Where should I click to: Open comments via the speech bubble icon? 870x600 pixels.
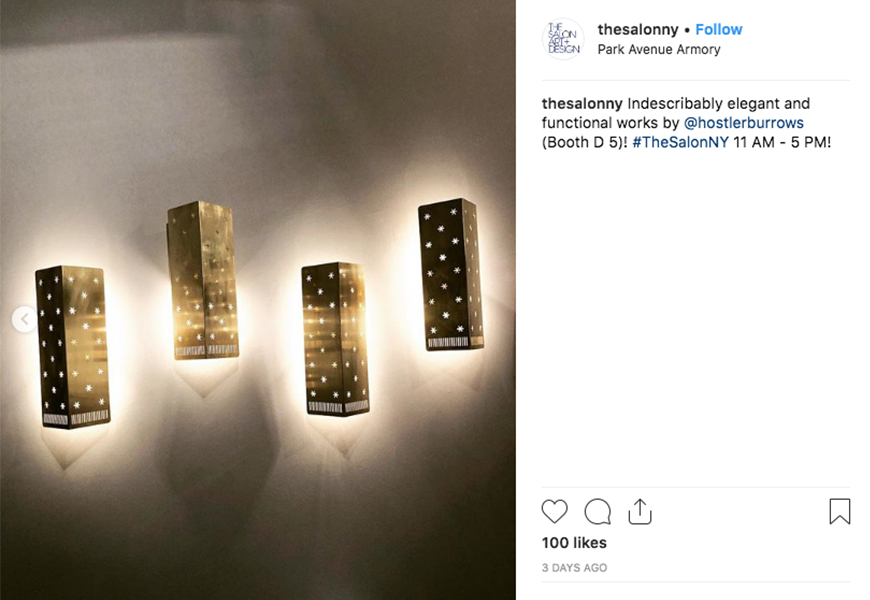[x=598, y=511]
